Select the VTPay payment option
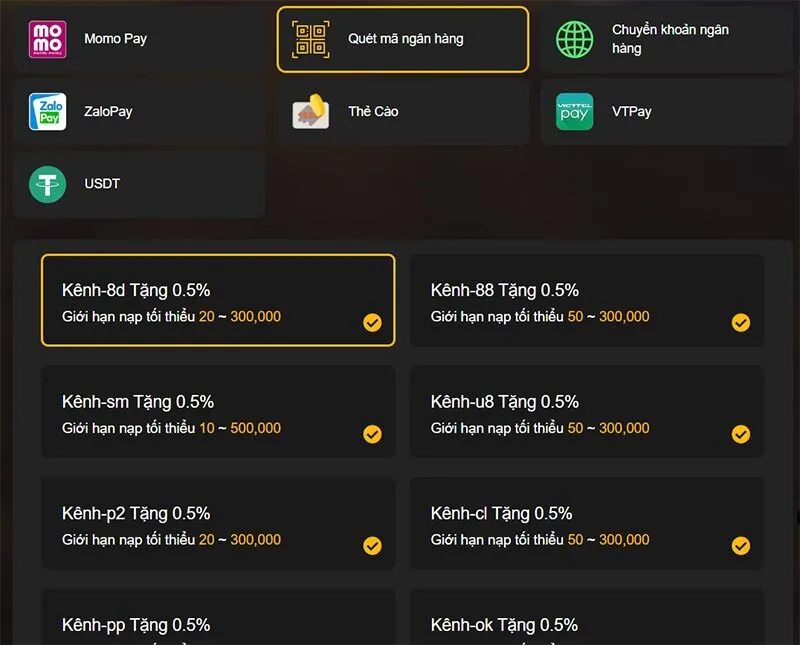The width and height of the screenshot is (800, 645). [665, 111]
